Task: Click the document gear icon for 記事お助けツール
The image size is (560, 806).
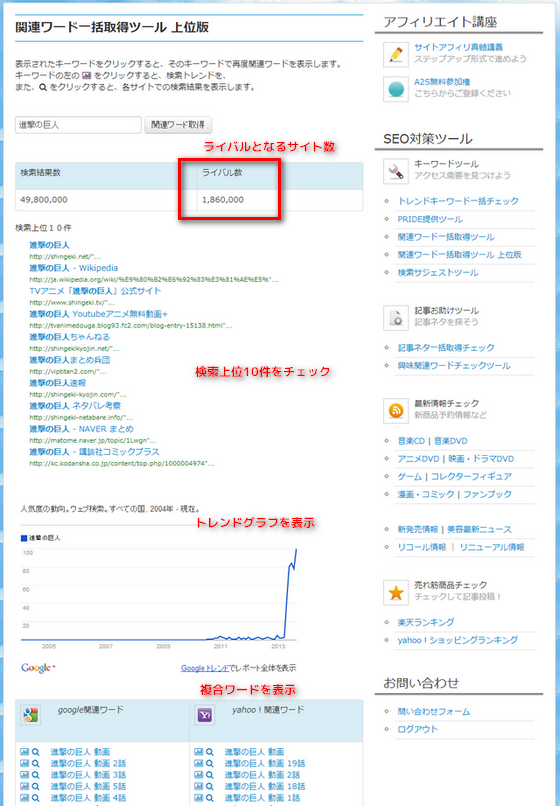Action: [x=396, y=318]
